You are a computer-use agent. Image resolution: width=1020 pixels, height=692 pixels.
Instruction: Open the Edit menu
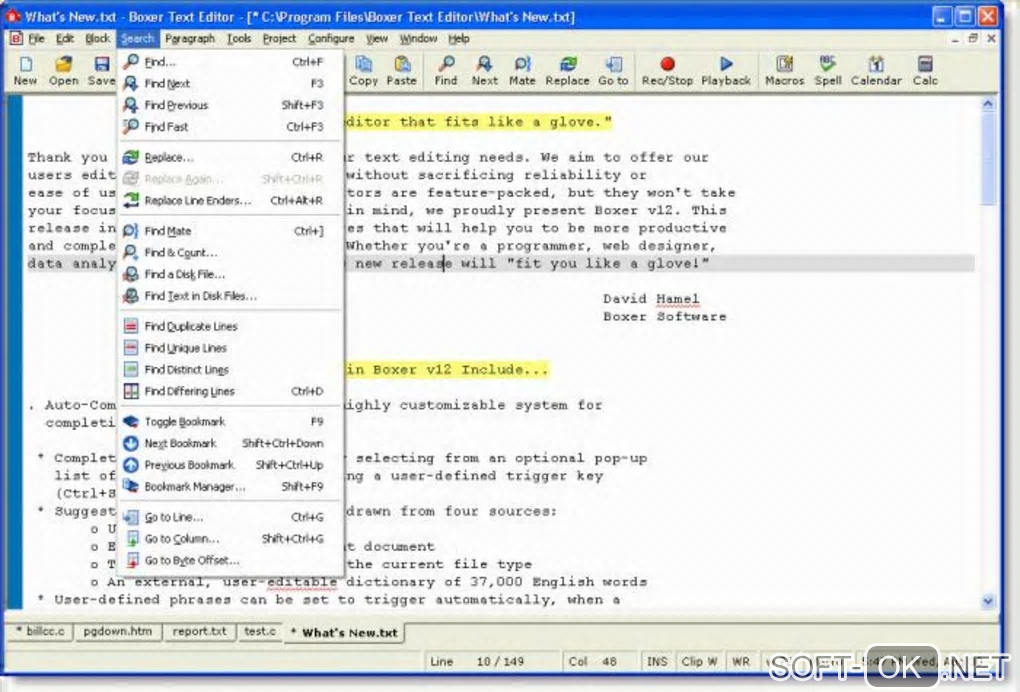pos(65,38)
